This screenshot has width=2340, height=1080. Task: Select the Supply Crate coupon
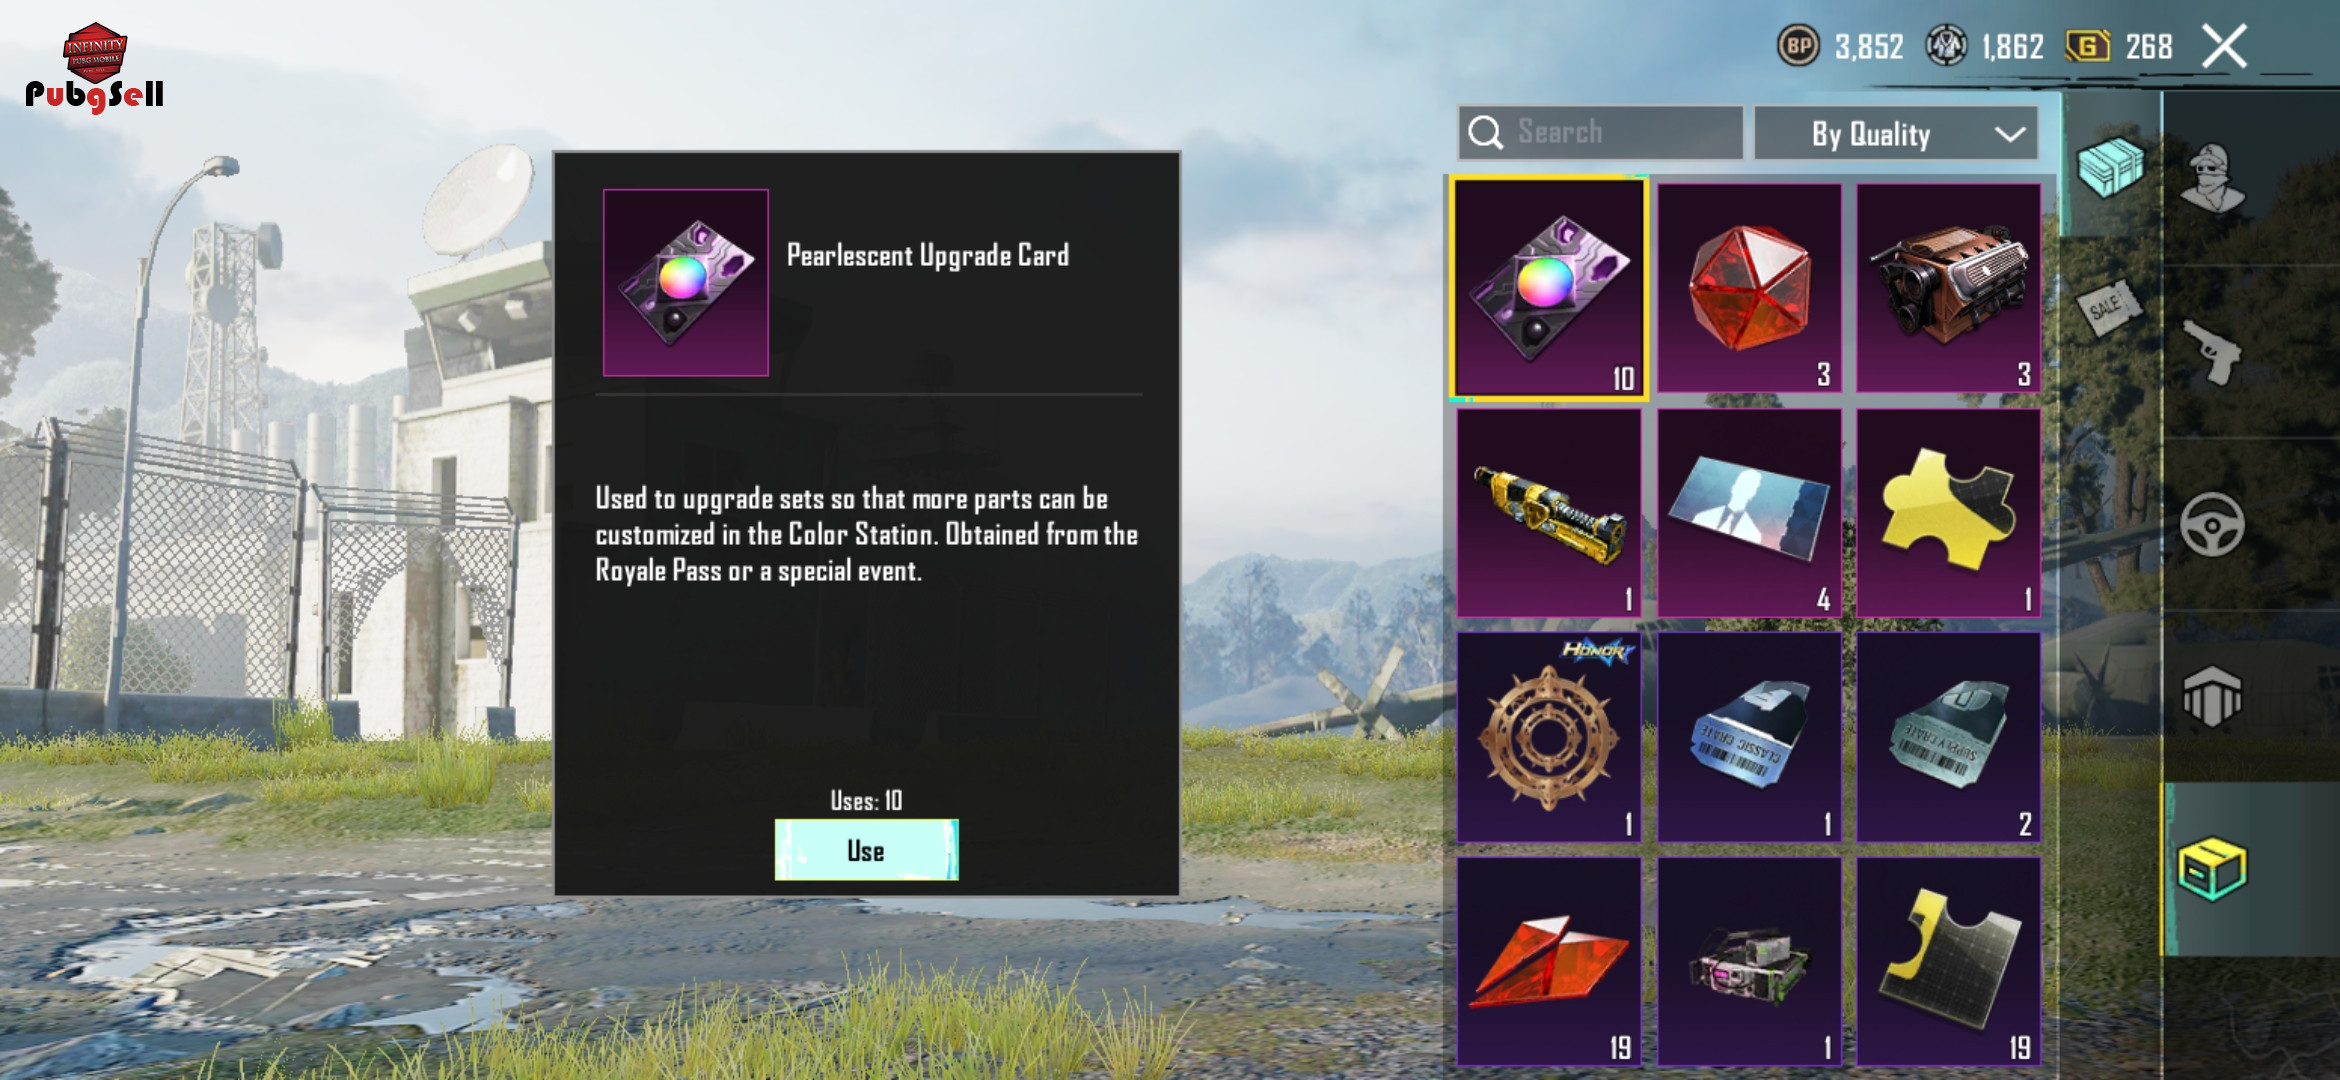[x=1948, y=737]
